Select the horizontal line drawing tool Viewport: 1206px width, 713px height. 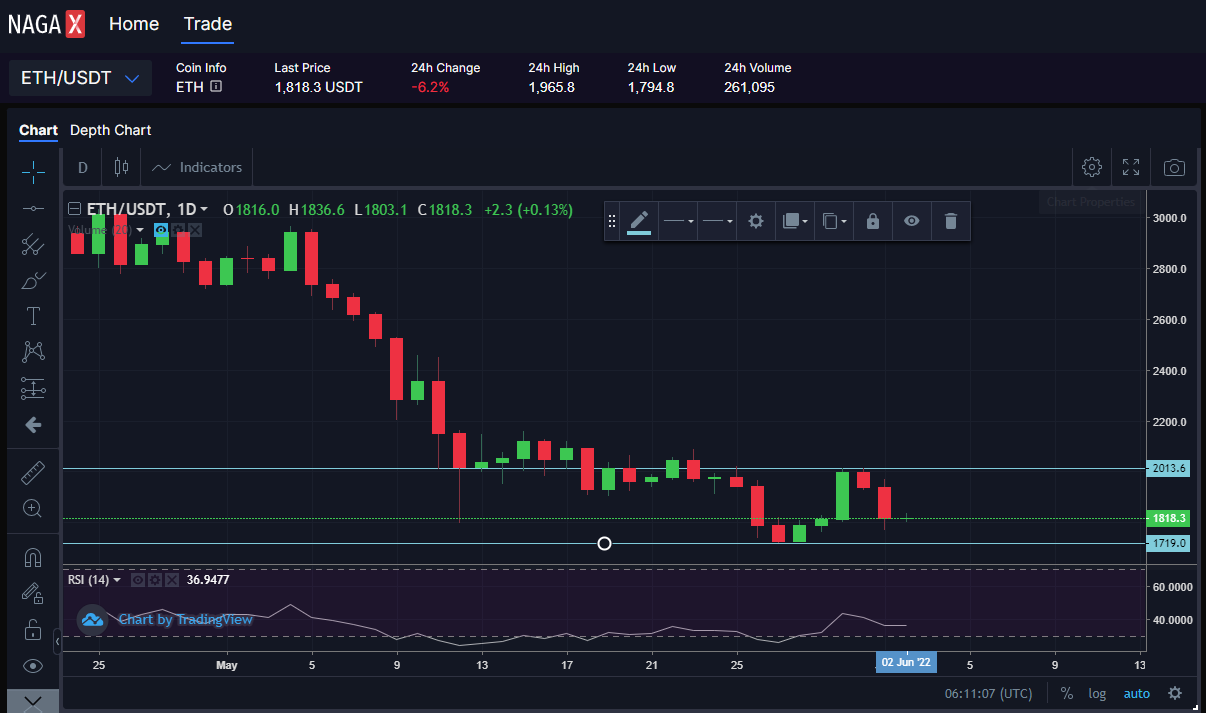pos(33,208)
